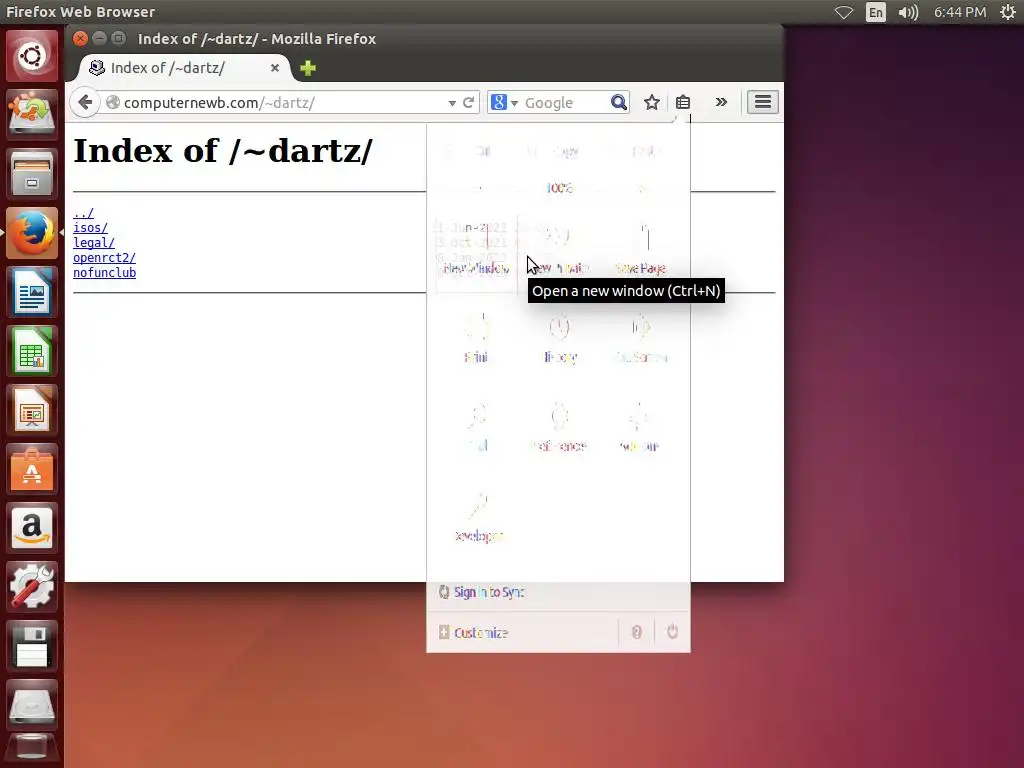Select Copy in the menu panel

(559, 152)
